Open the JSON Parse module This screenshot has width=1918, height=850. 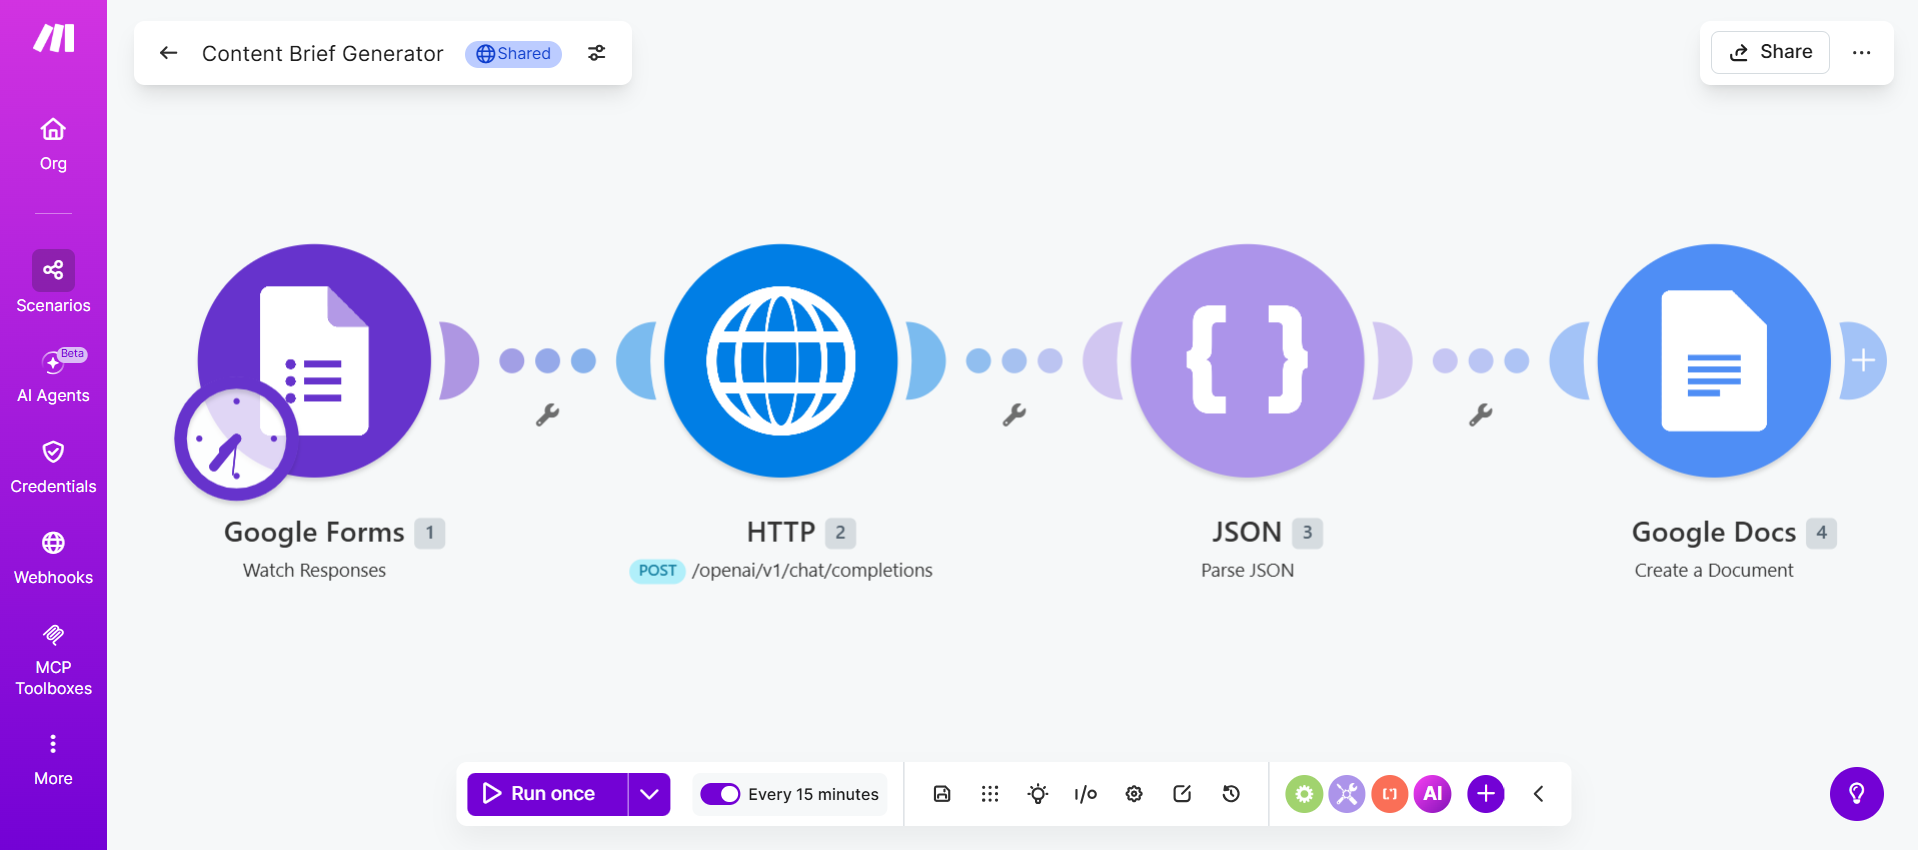1247,360
